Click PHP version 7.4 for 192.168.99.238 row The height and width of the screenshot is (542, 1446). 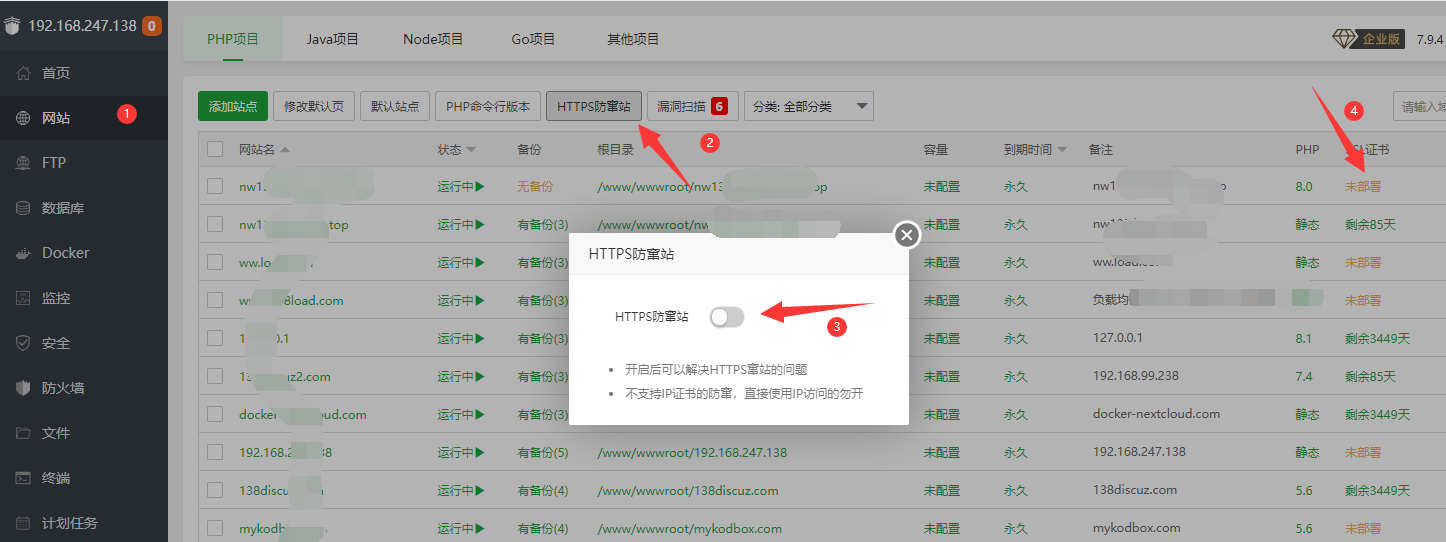point(1304,376)
